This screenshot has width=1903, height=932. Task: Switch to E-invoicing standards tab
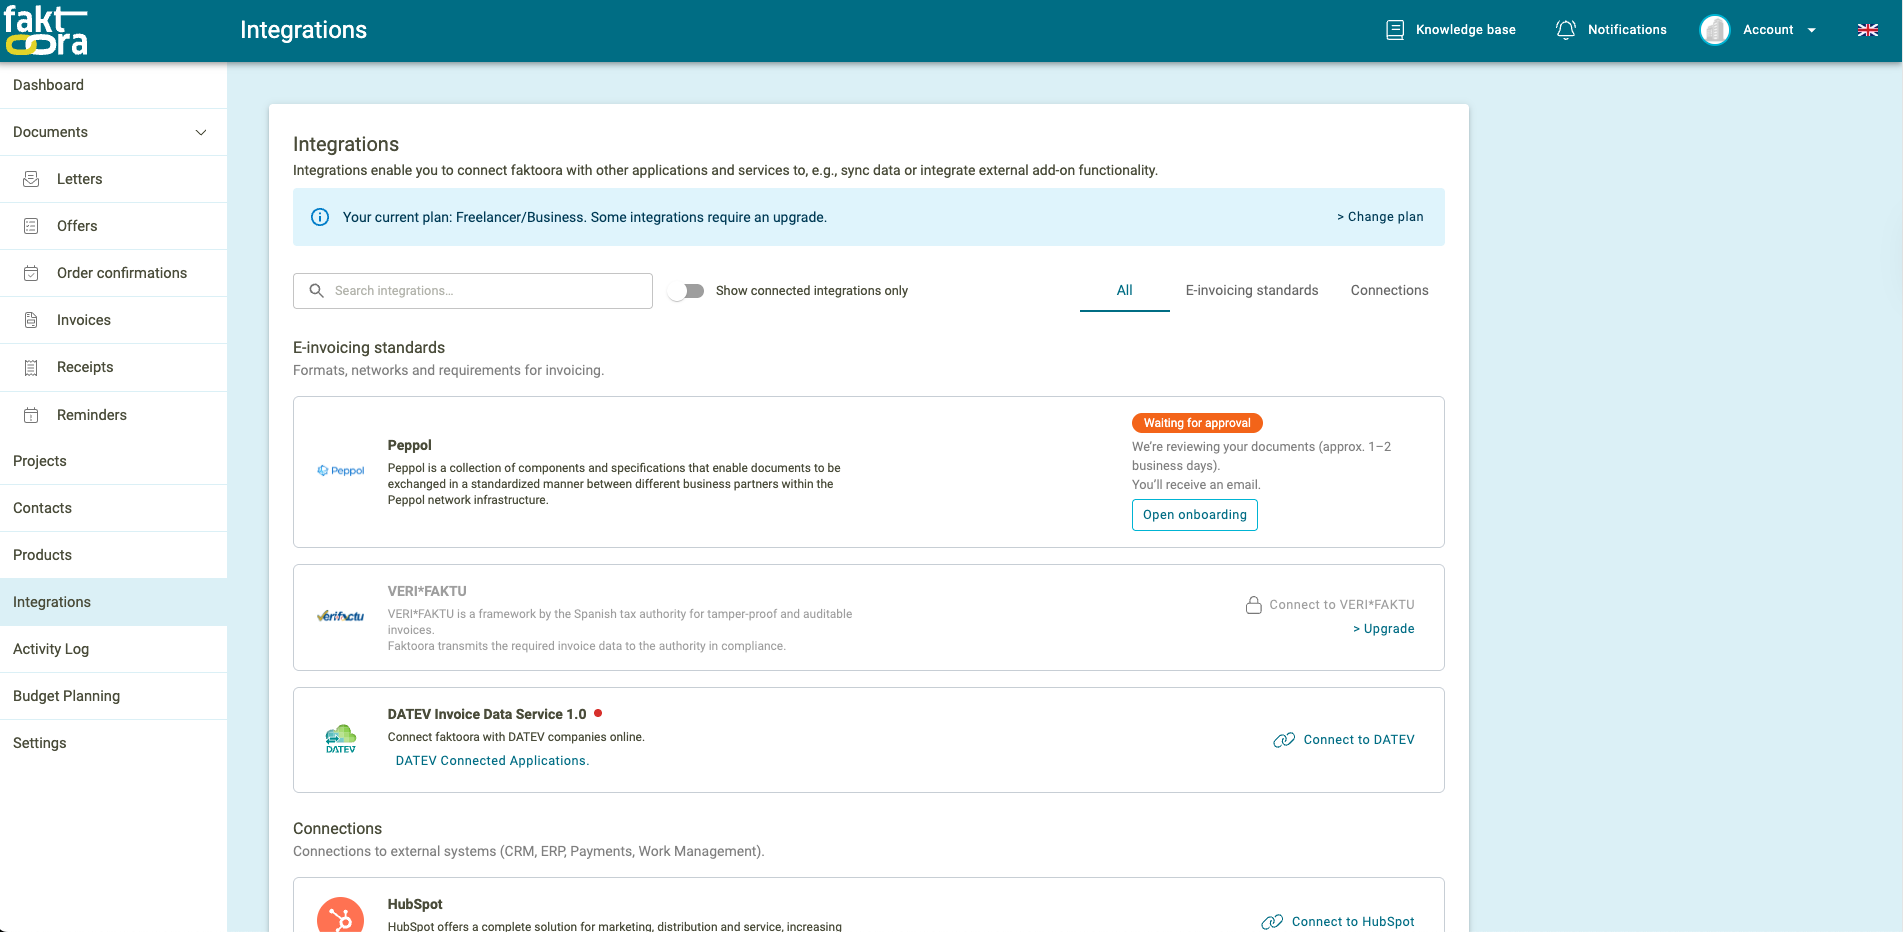click(1251, 291)
